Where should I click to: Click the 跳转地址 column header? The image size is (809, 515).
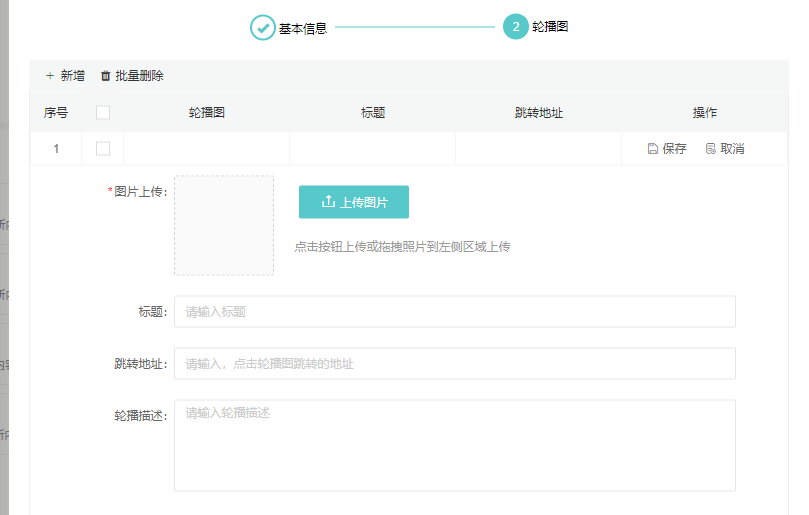click(x=539, y=112)
